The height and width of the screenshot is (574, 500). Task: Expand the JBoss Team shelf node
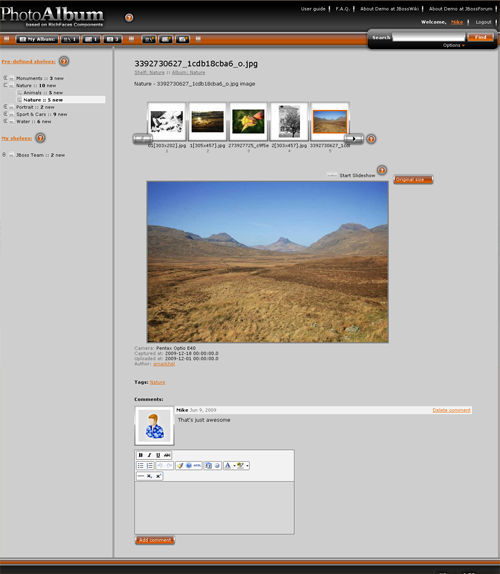click(4, 154)
